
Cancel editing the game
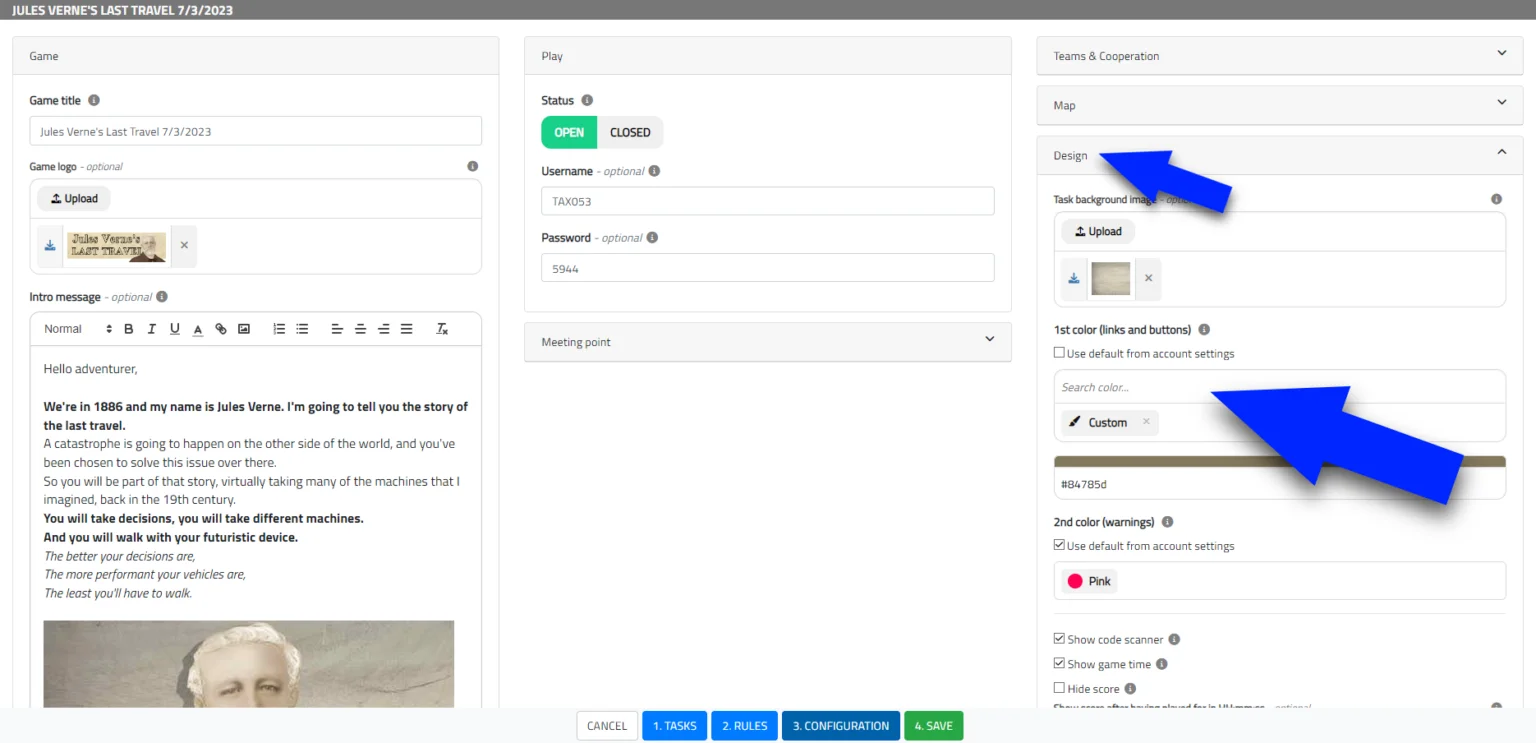607,726
